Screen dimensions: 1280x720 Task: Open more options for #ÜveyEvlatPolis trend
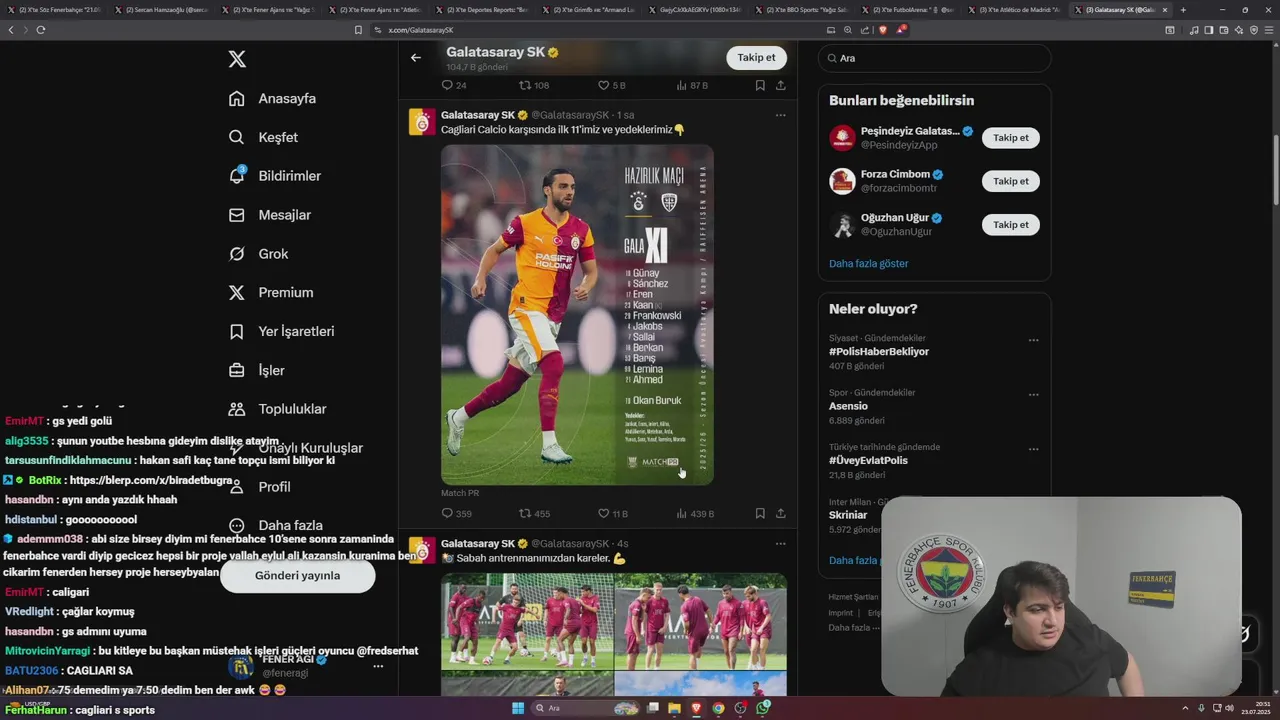[1033, 449]
